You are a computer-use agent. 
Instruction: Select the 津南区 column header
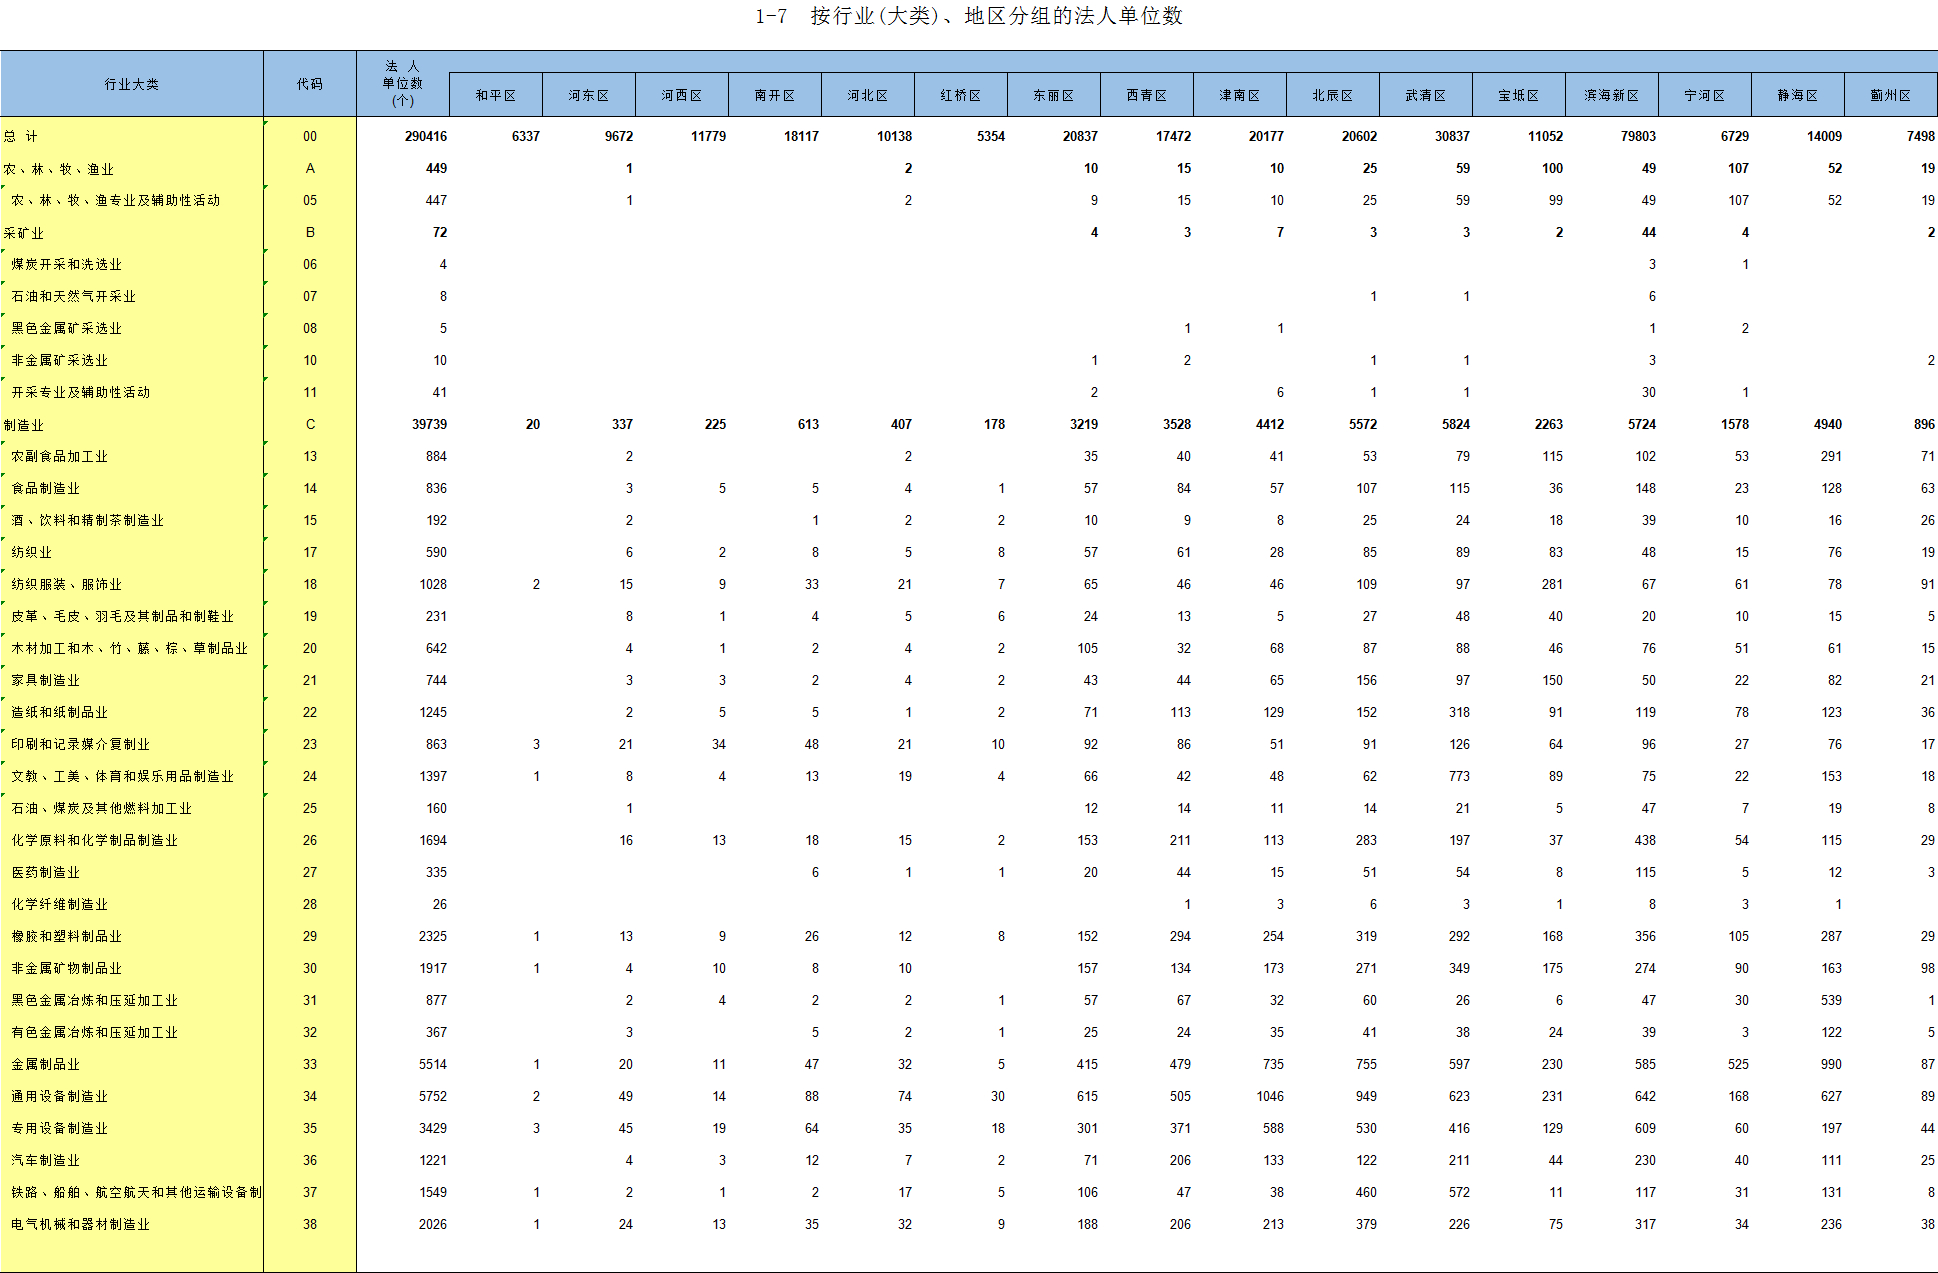(x=1240, y=95)
